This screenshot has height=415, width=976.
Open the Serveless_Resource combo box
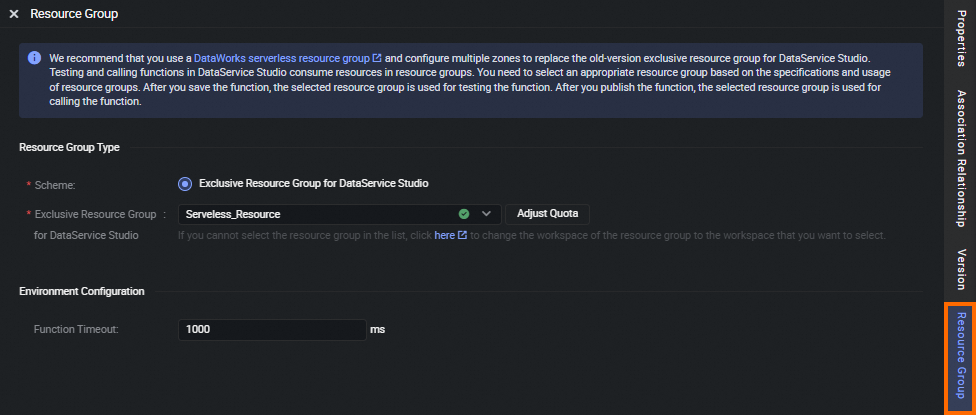click(x=320, y=214)
